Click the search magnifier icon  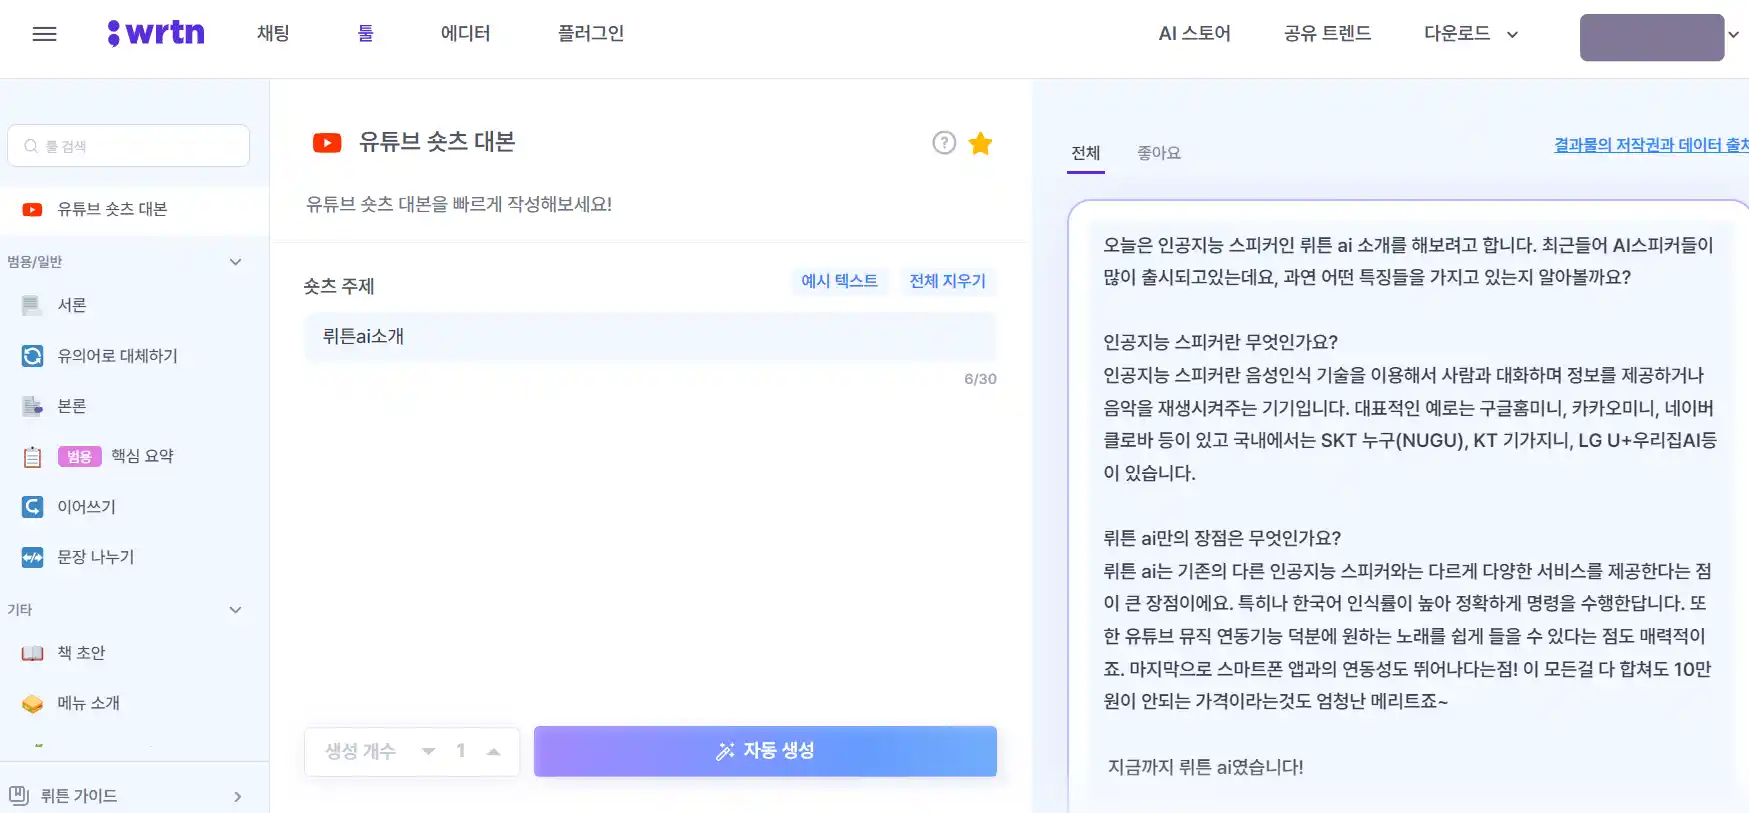[31, 146]
